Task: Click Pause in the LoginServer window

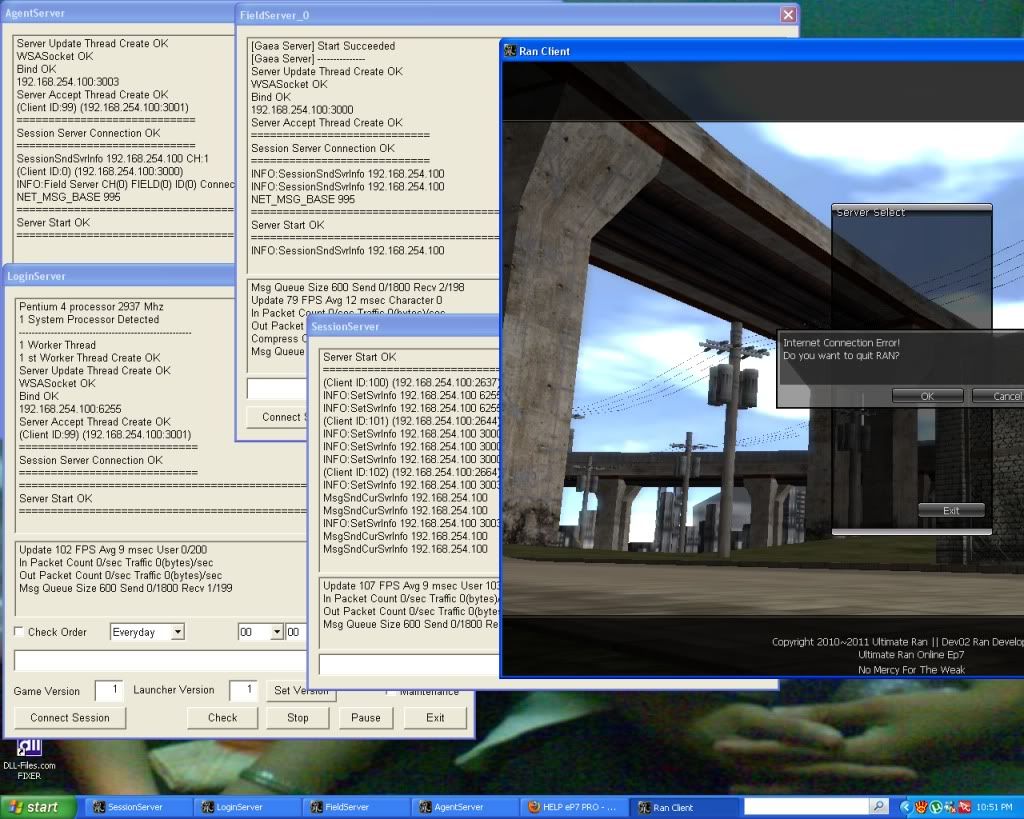Action: point(365,717)
